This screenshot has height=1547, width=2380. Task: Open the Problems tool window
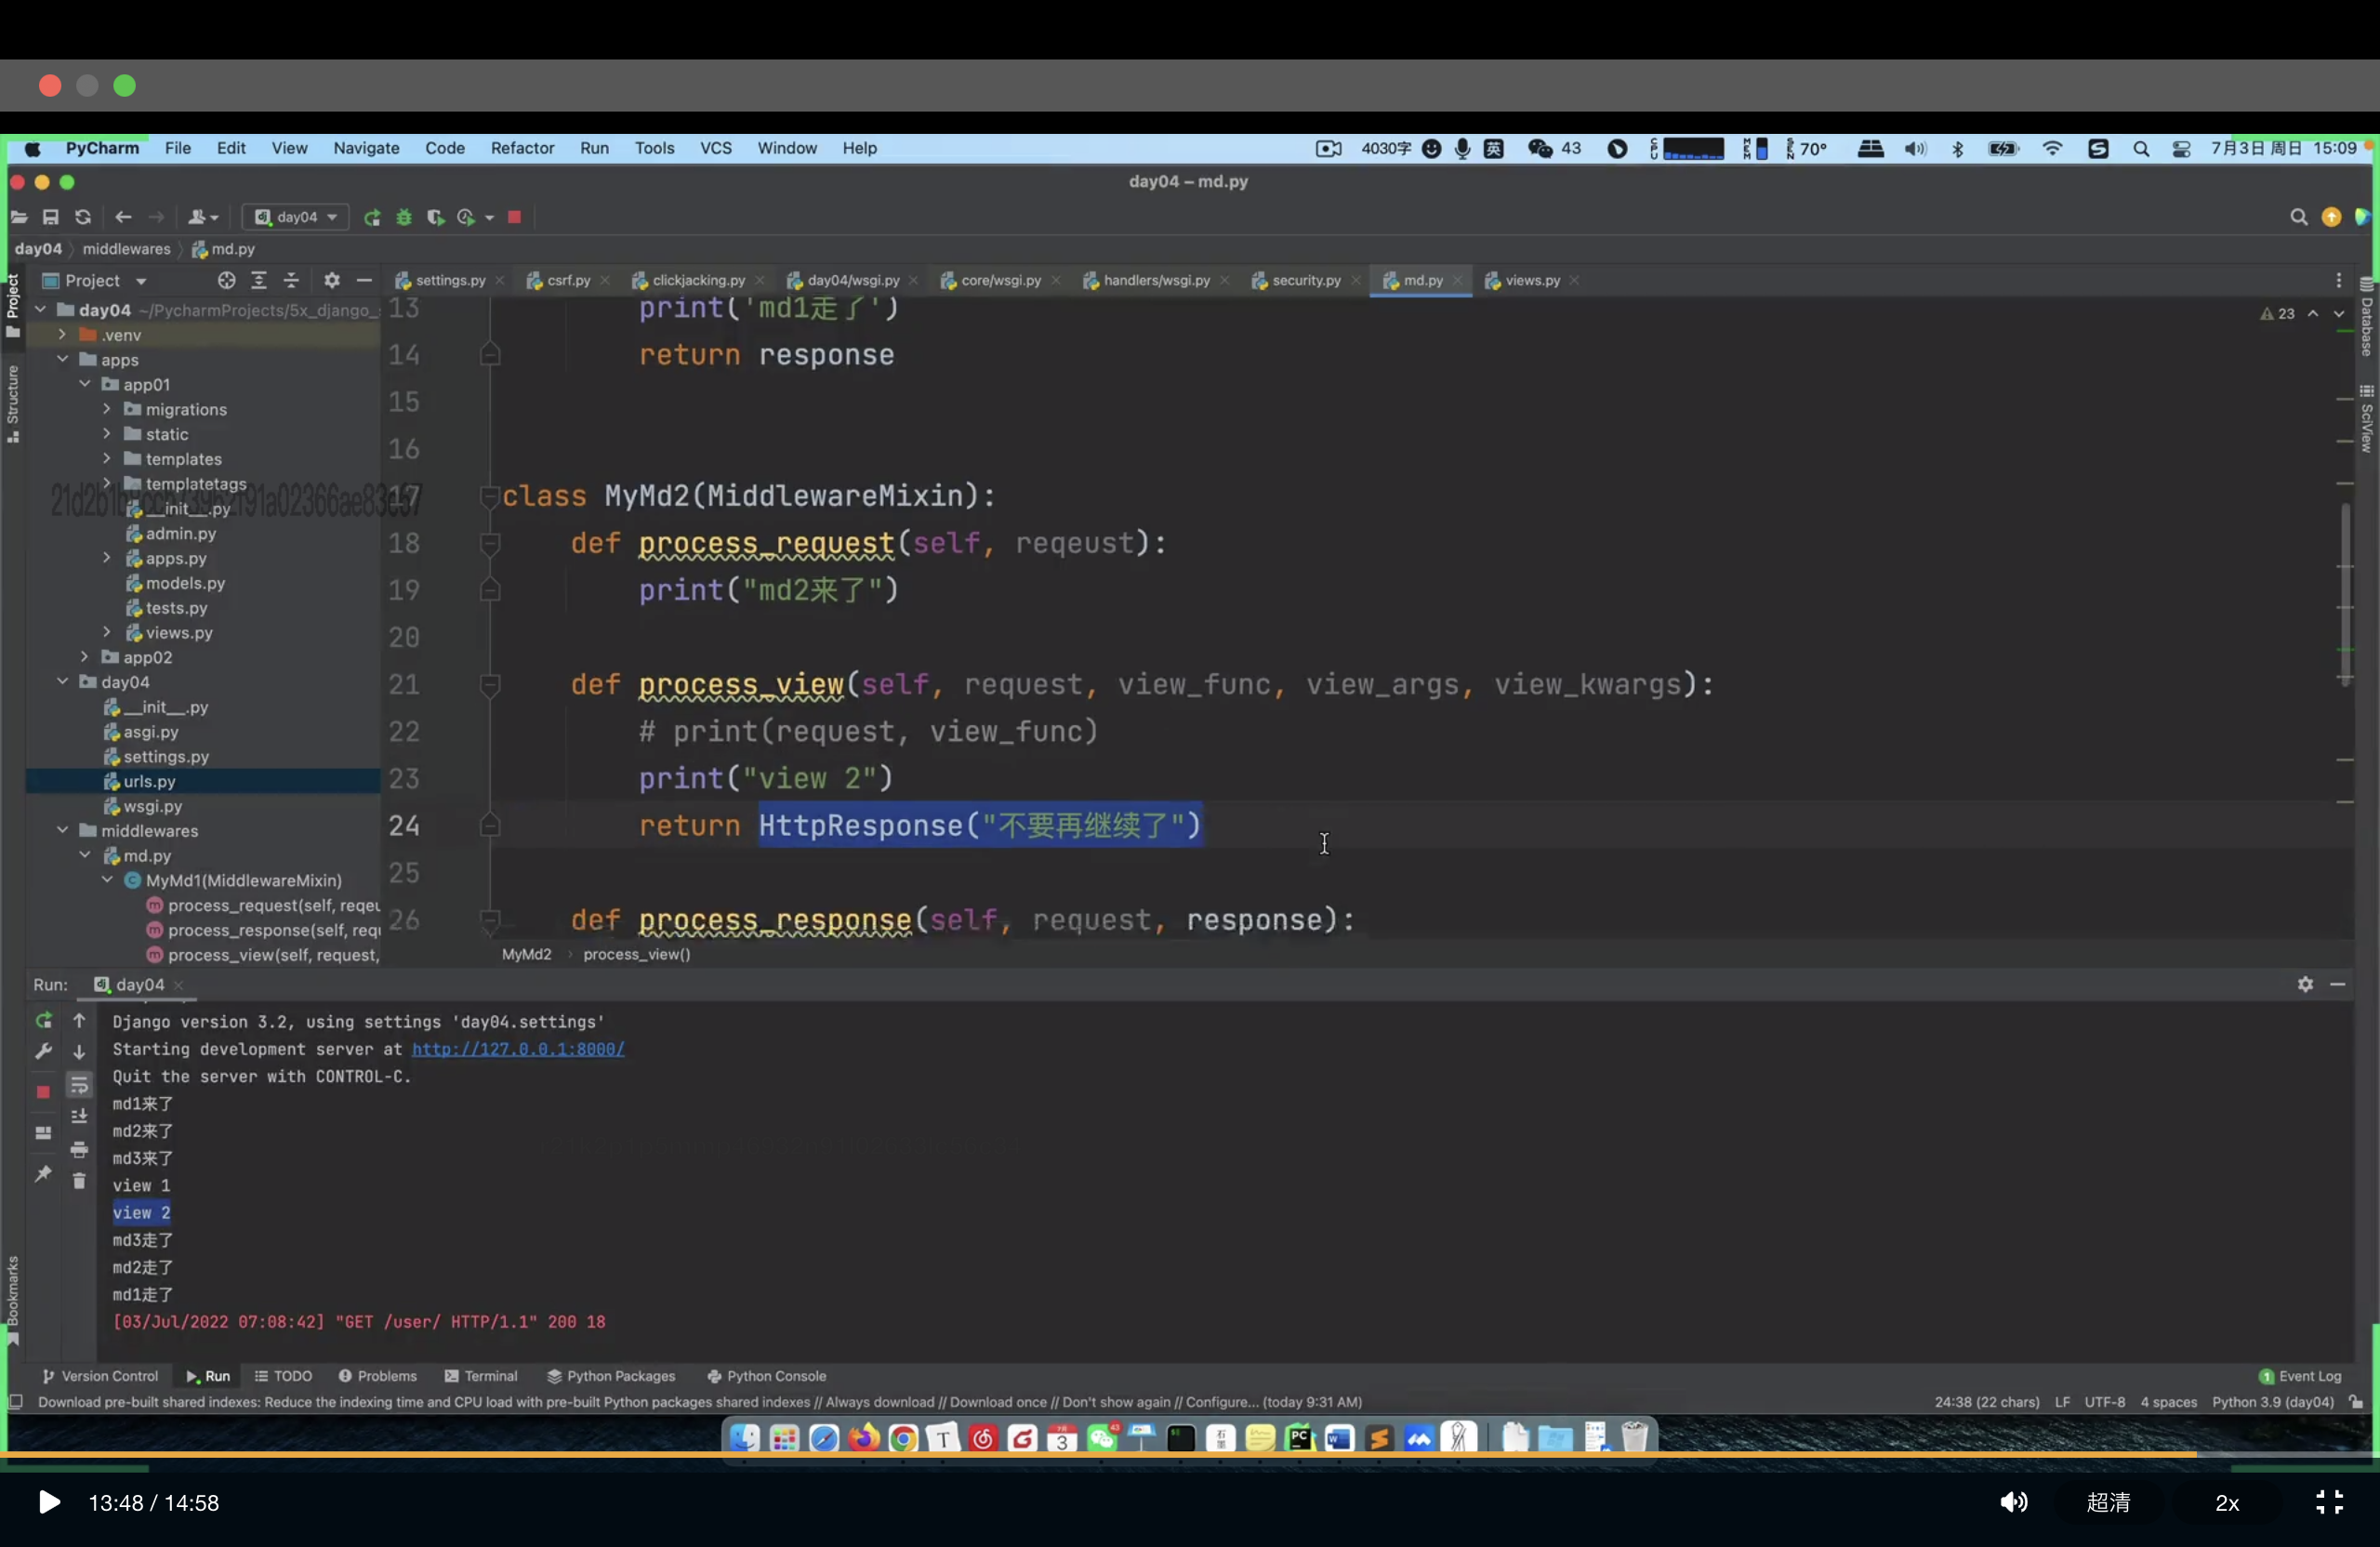point(377,1376)
